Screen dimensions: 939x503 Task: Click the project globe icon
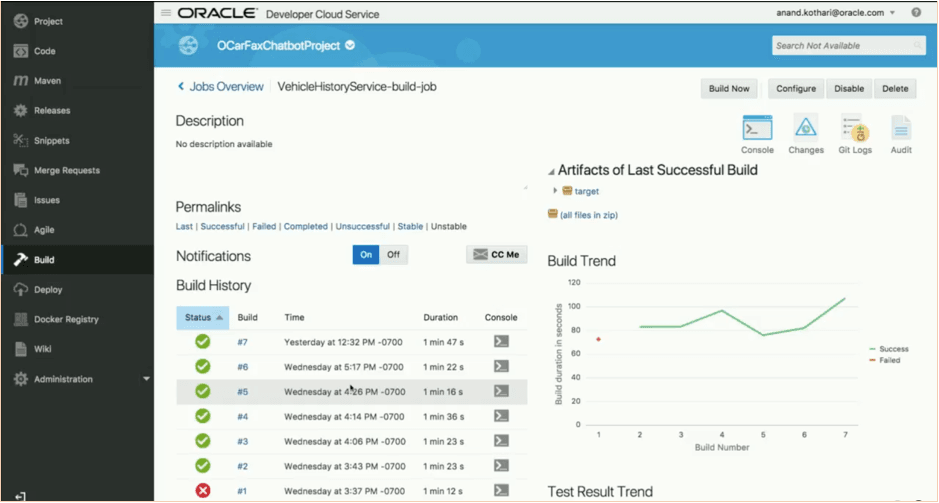(189, 46)
